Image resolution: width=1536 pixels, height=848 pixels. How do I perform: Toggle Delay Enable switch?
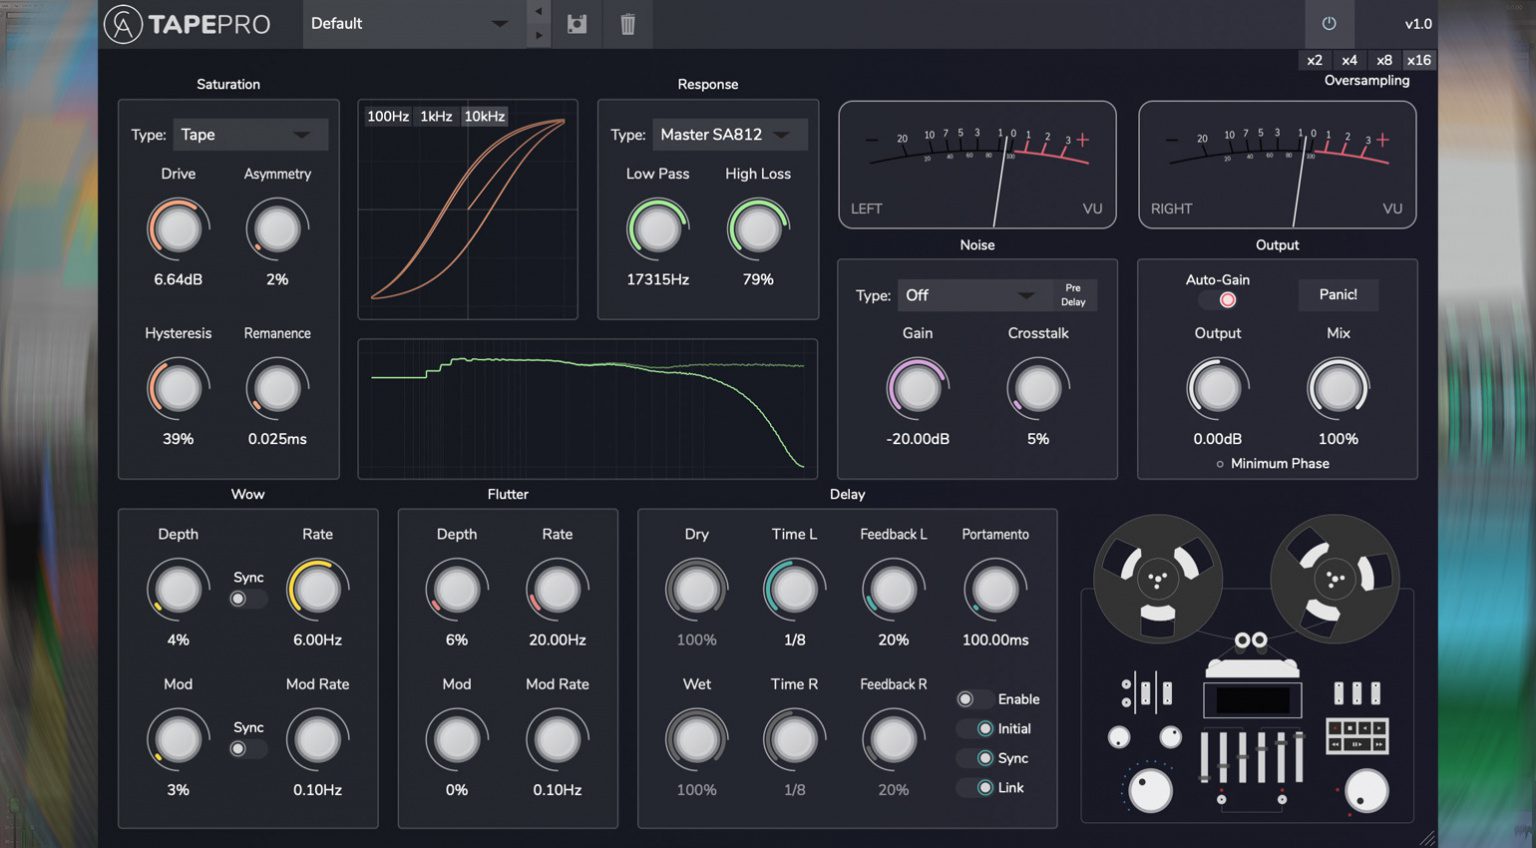[975, 699]
